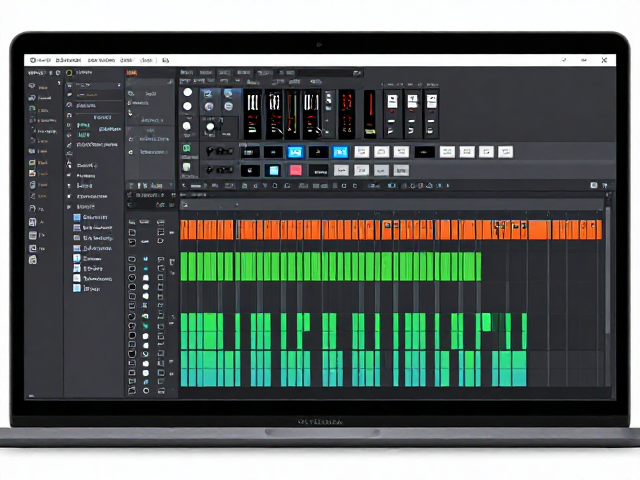Adjust the red vertical level meter strip

click(370, 114)
